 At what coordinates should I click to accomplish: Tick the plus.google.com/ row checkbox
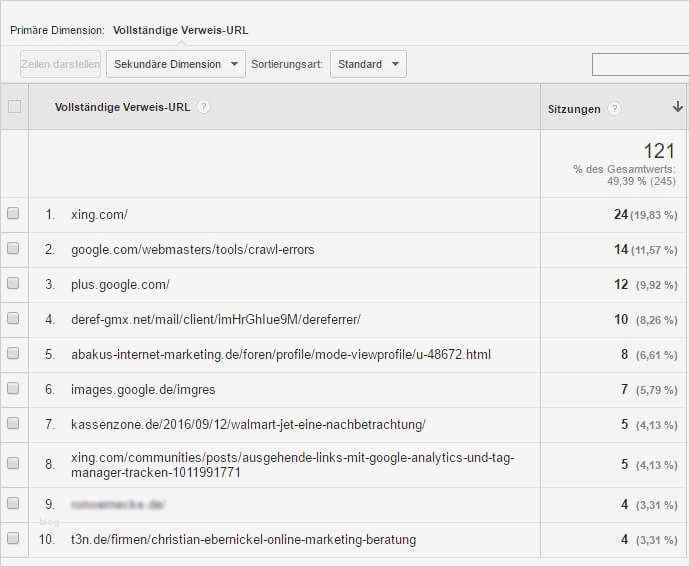click(13, 284)
